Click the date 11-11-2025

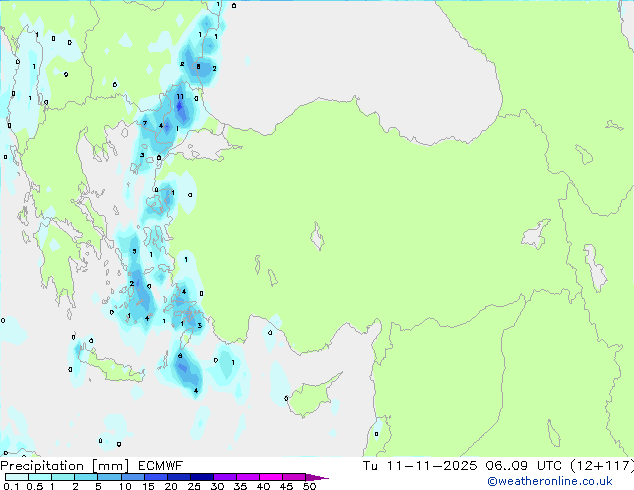432,466
